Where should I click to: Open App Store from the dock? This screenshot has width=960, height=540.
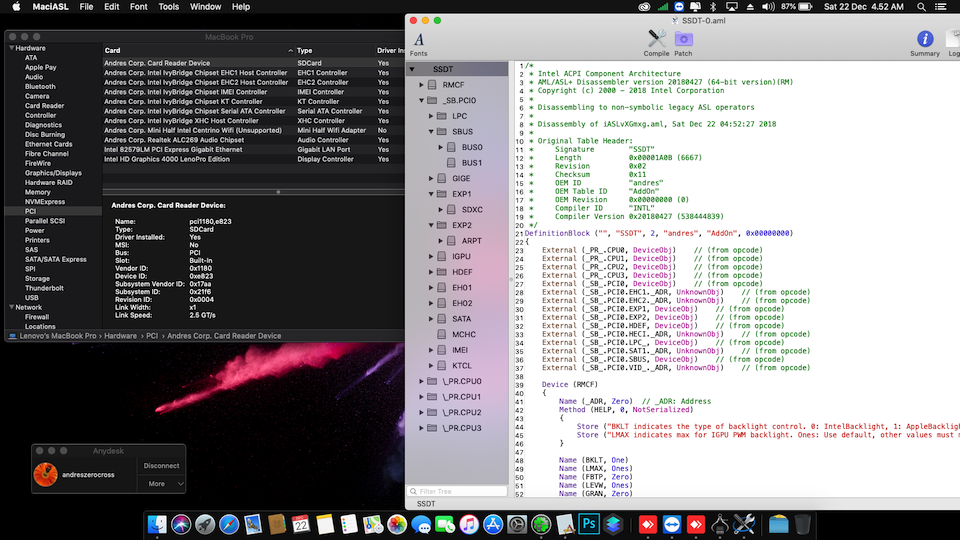(x=492, y=524)
